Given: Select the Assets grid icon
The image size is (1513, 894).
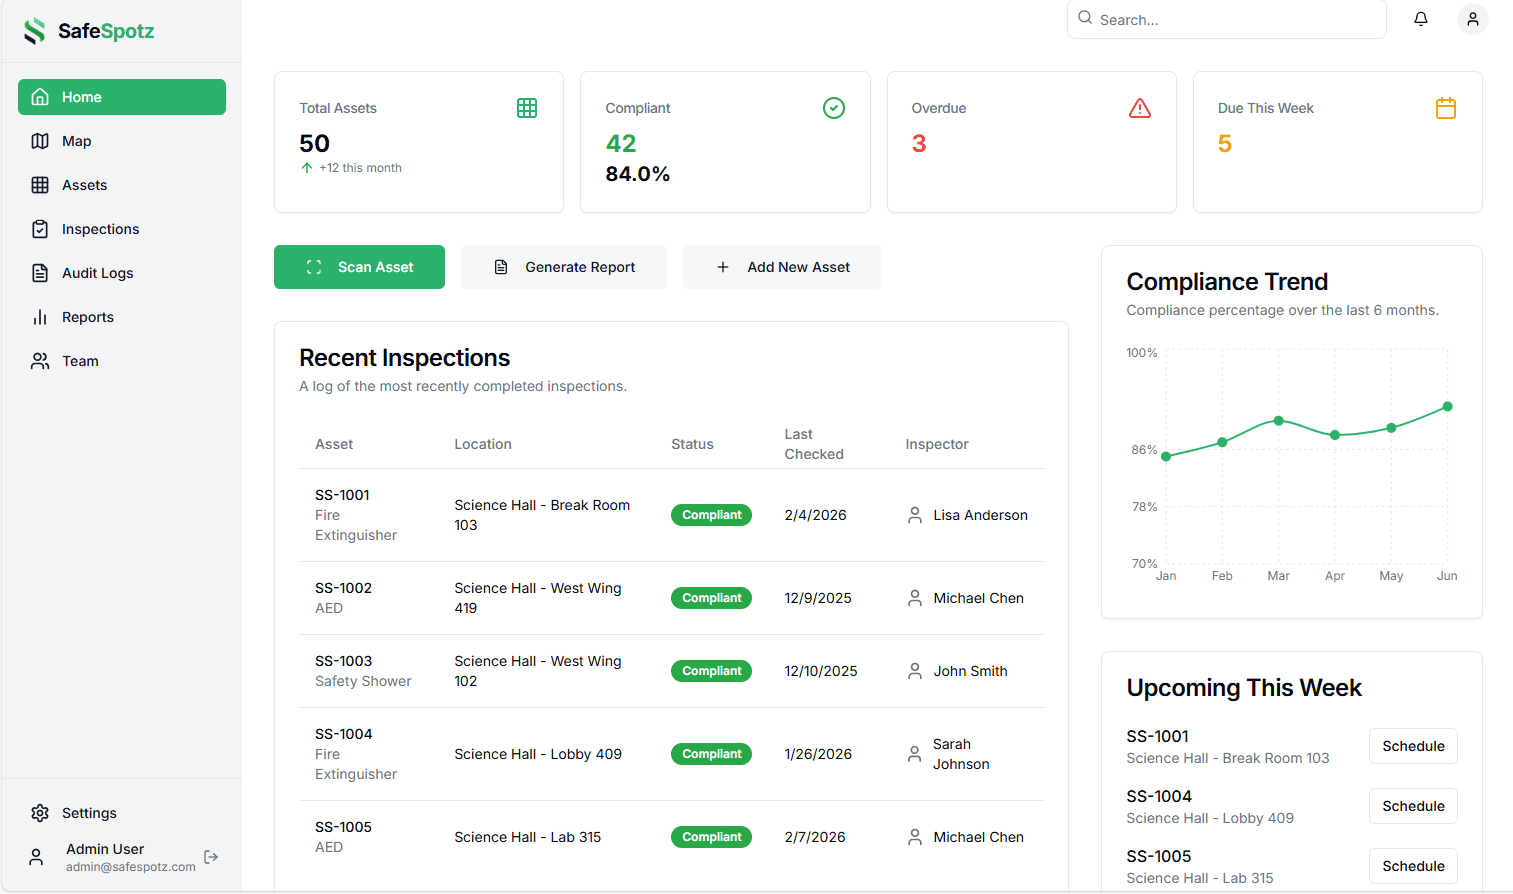Looking at the screenshot, I should coord(39,184).
